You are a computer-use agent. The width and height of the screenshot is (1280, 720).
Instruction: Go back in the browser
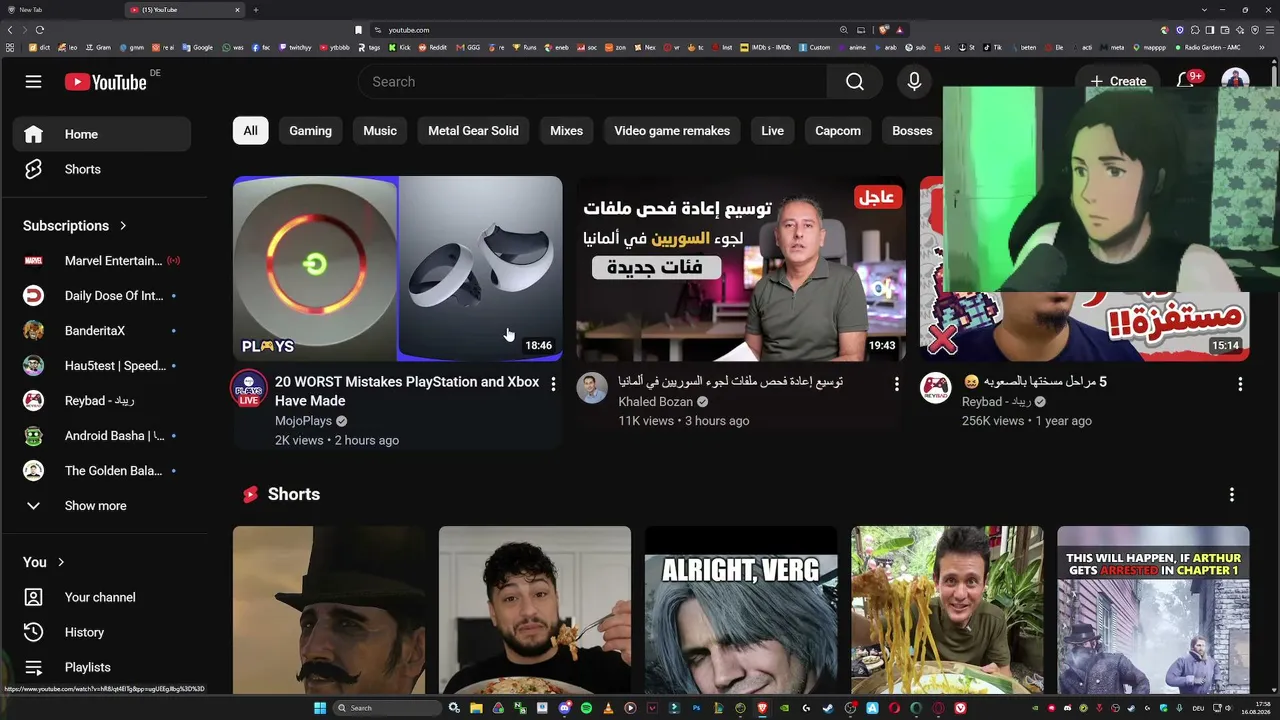(10, 30)
